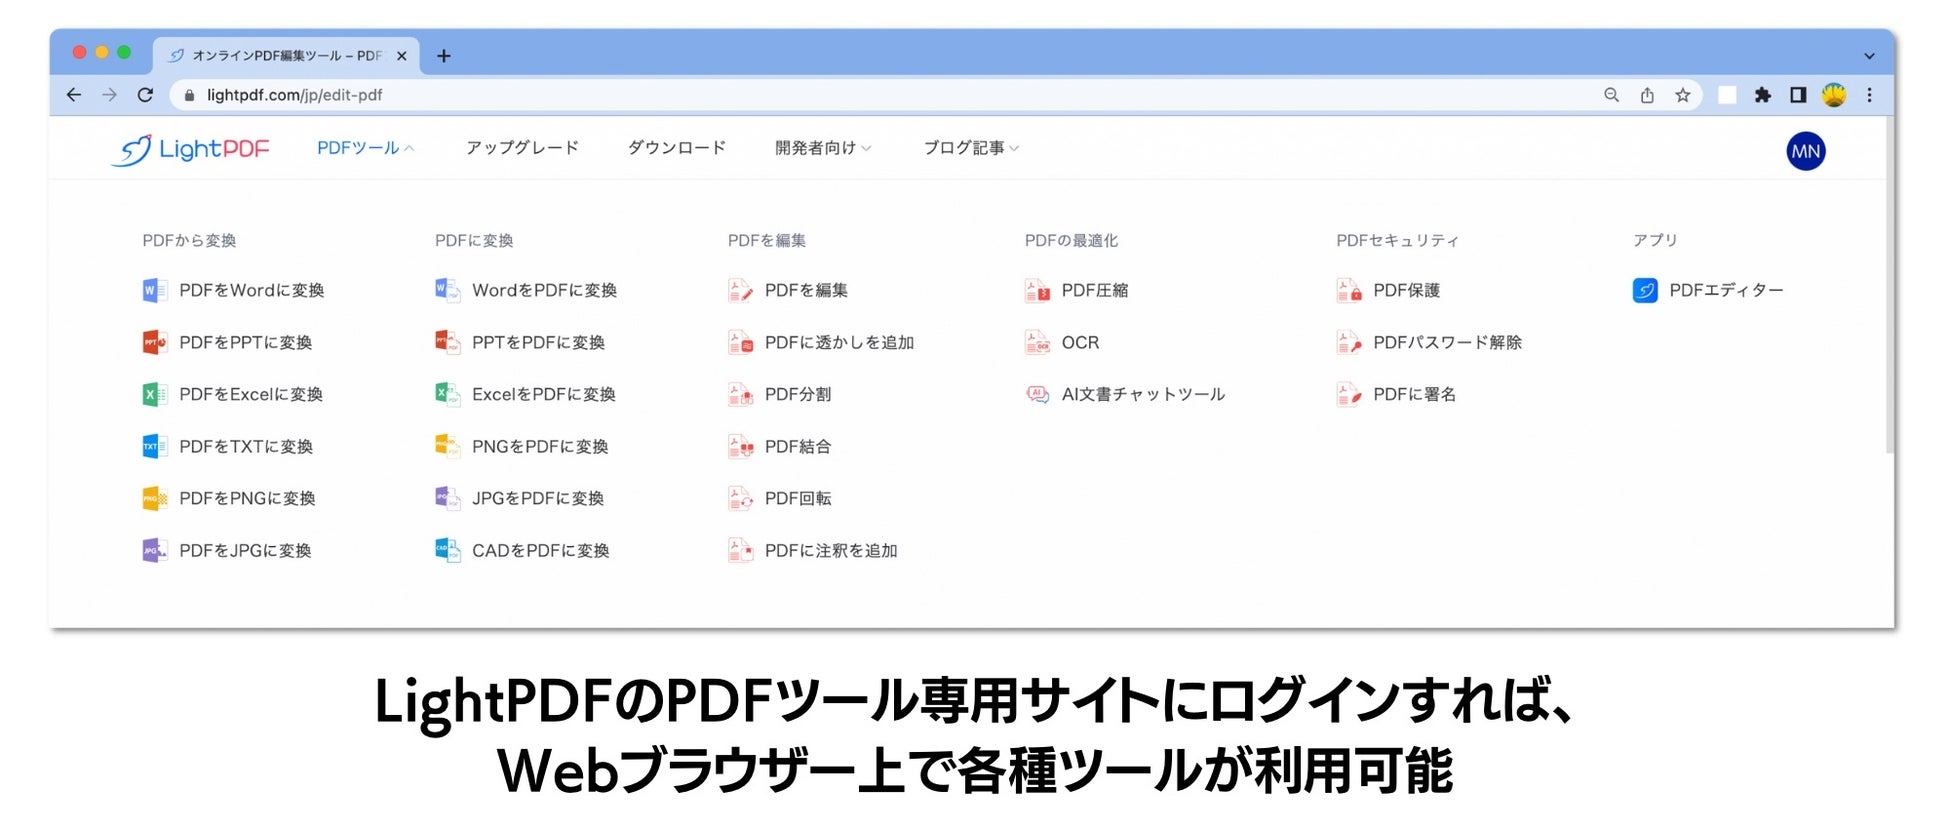Open PDFエディター link
This screenshot has width=1950, height=829.
click(1726, 291)
